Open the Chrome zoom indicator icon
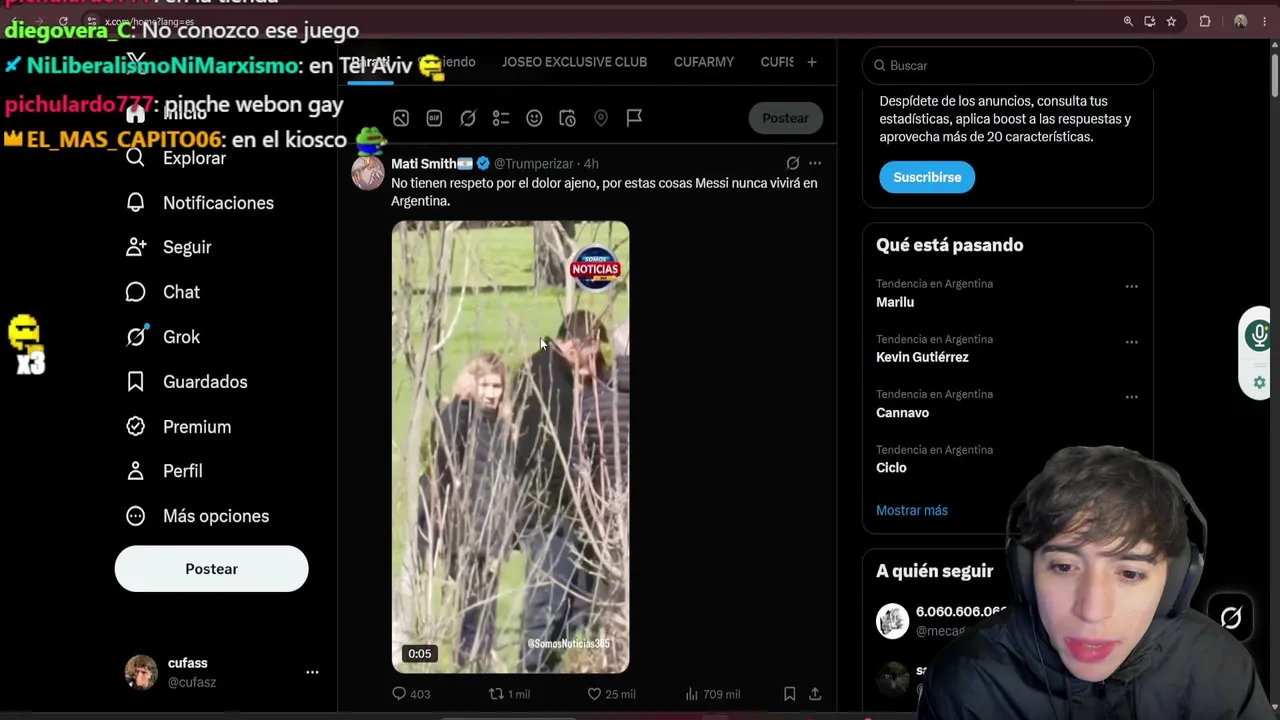 (1128, 21)
